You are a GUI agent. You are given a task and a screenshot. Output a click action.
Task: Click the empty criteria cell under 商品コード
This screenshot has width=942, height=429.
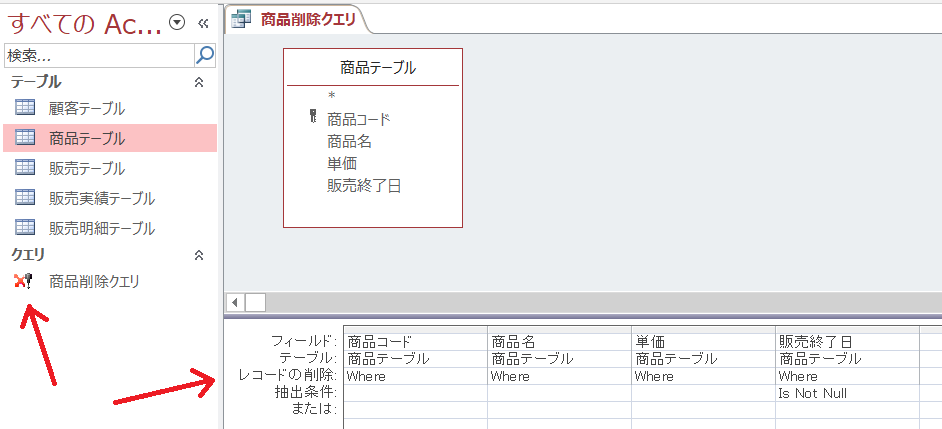(x=415, y=393)
